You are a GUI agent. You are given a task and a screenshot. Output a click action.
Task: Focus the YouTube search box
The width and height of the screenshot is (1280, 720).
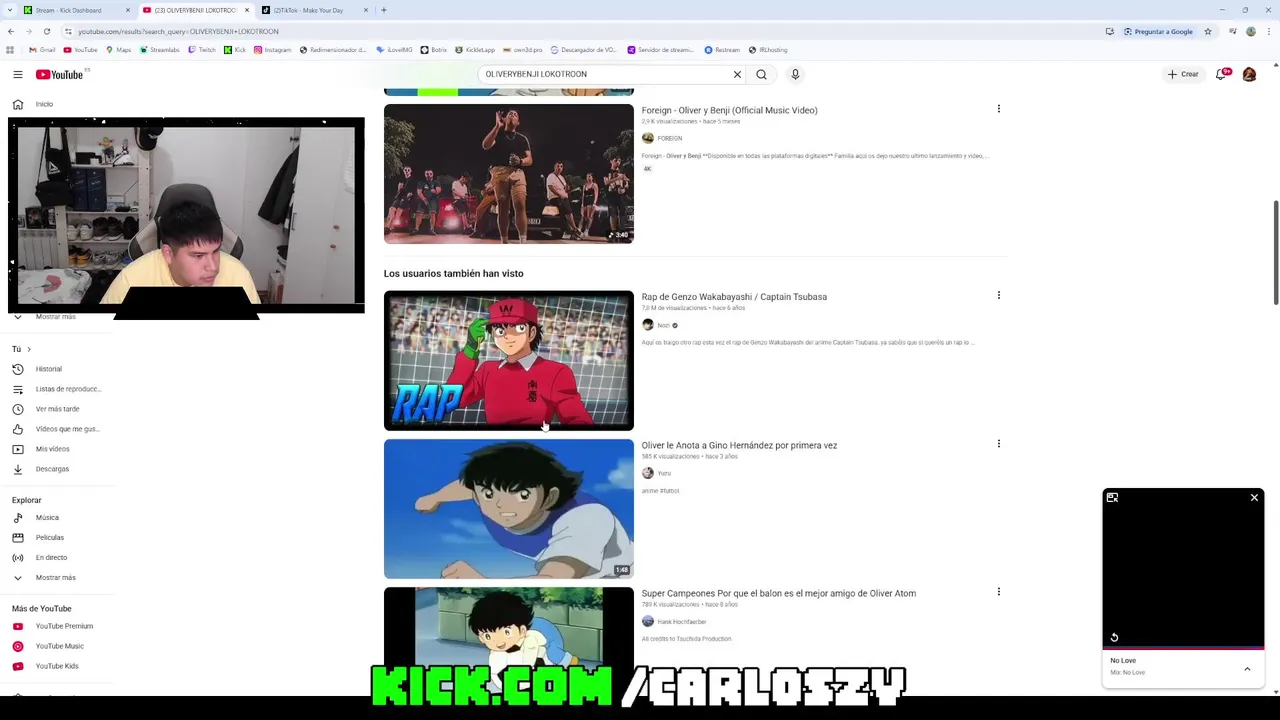pyautogui.click(x=606, y=74)
